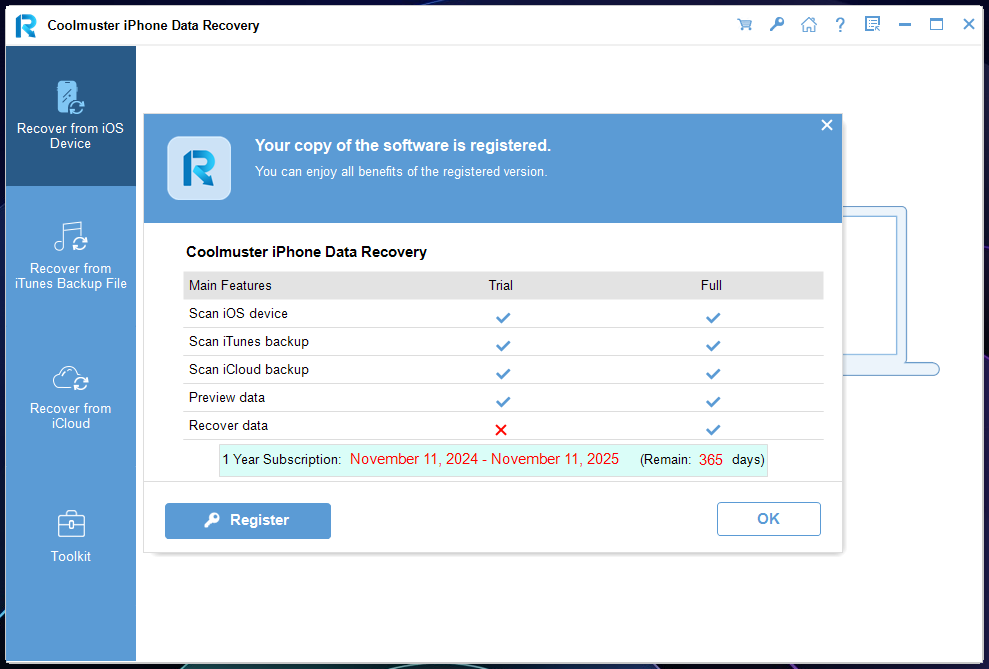
Task: Click the key icon in title bar
Action: coord(776,25)
